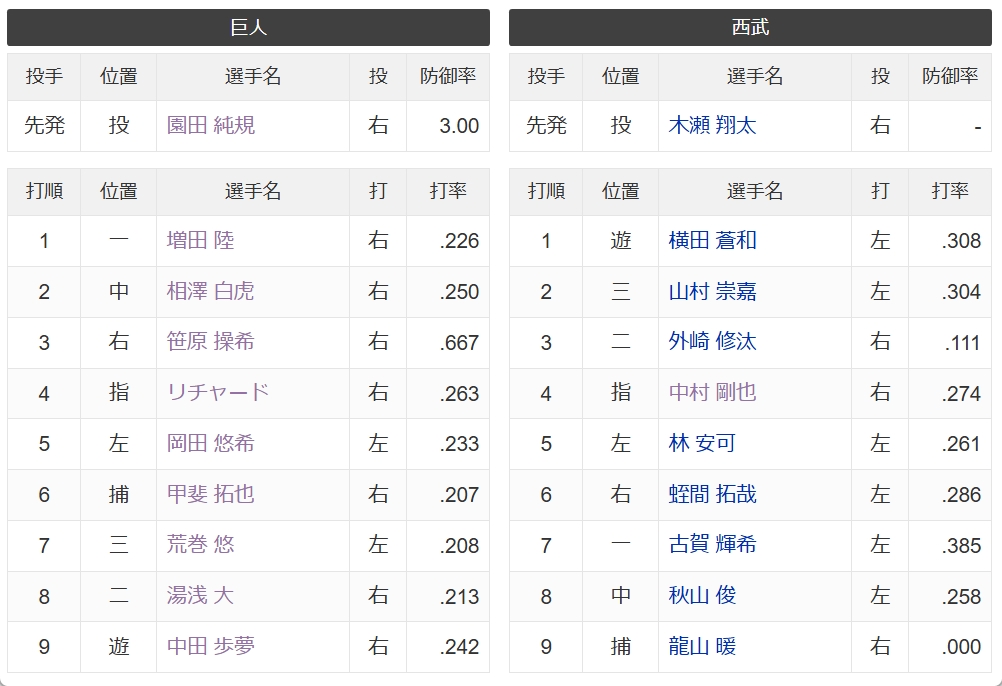Click 林 安可 player link
This screenshot has width=1002, height=686.
pyautogui.click(x=702, y=443)
